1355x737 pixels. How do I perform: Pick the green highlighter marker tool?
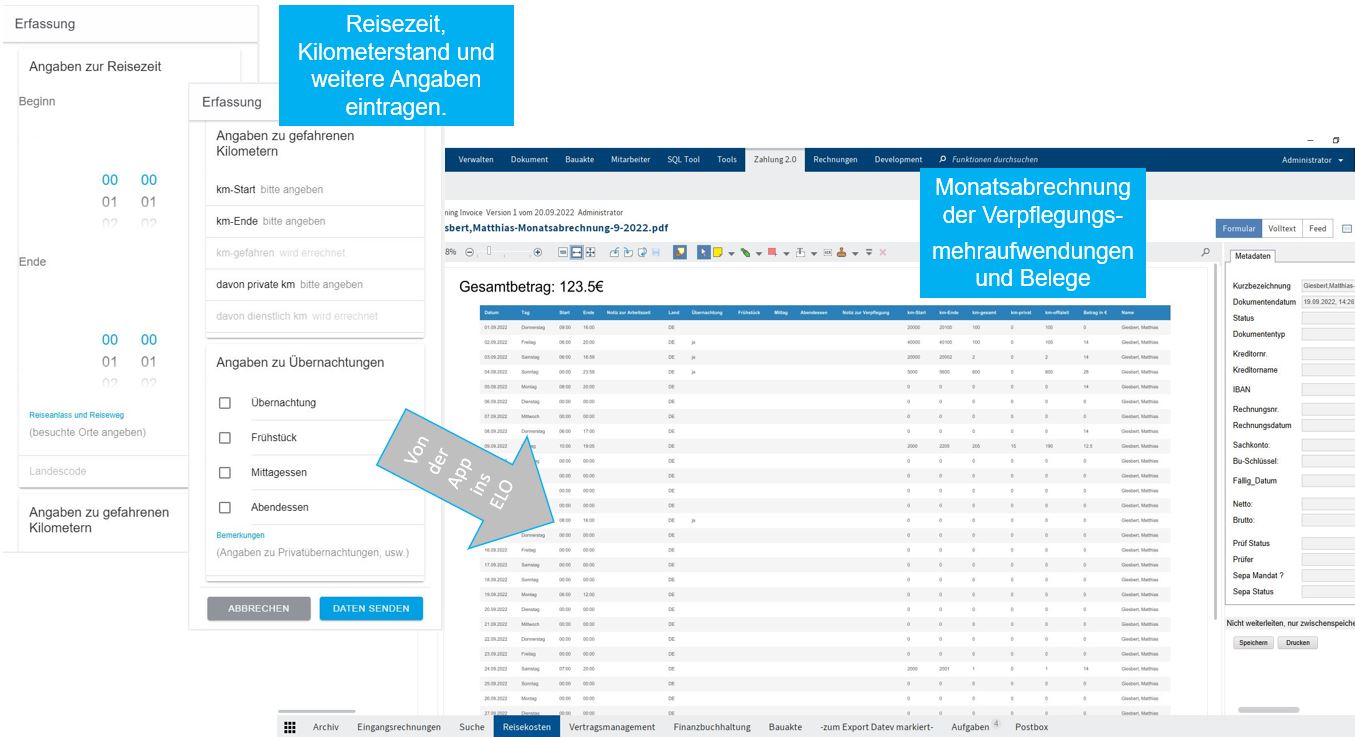pos(745,252)
